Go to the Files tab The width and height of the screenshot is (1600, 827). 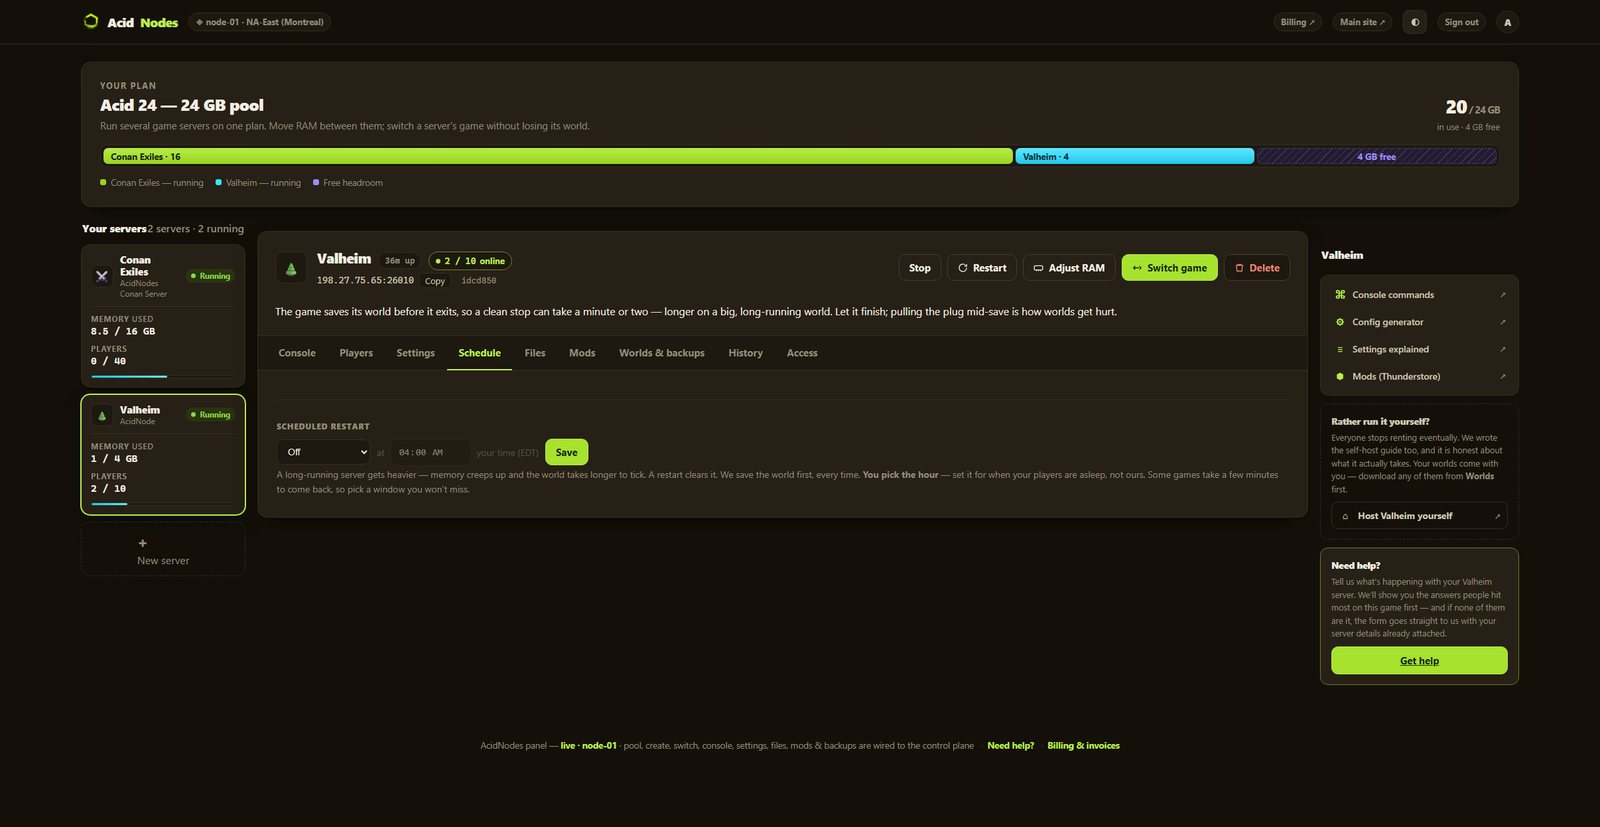click(535, 353)
